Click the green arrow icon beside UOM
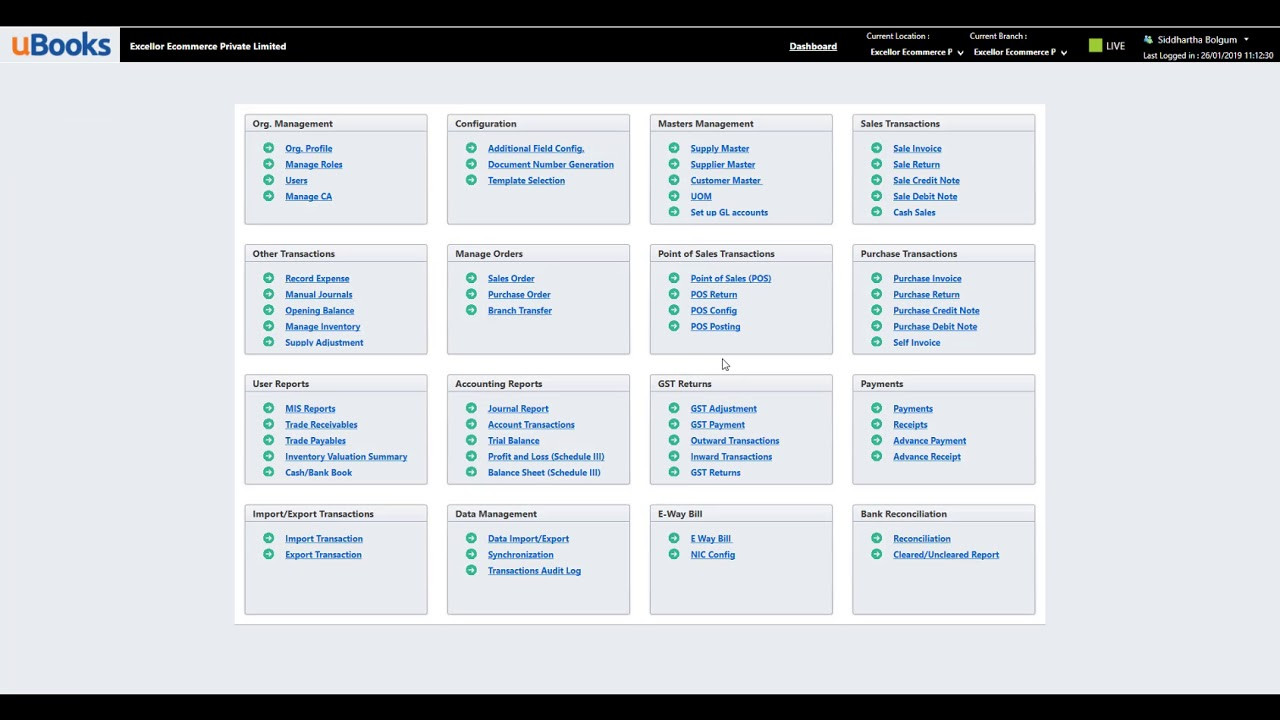 click(x=674, y=196)
